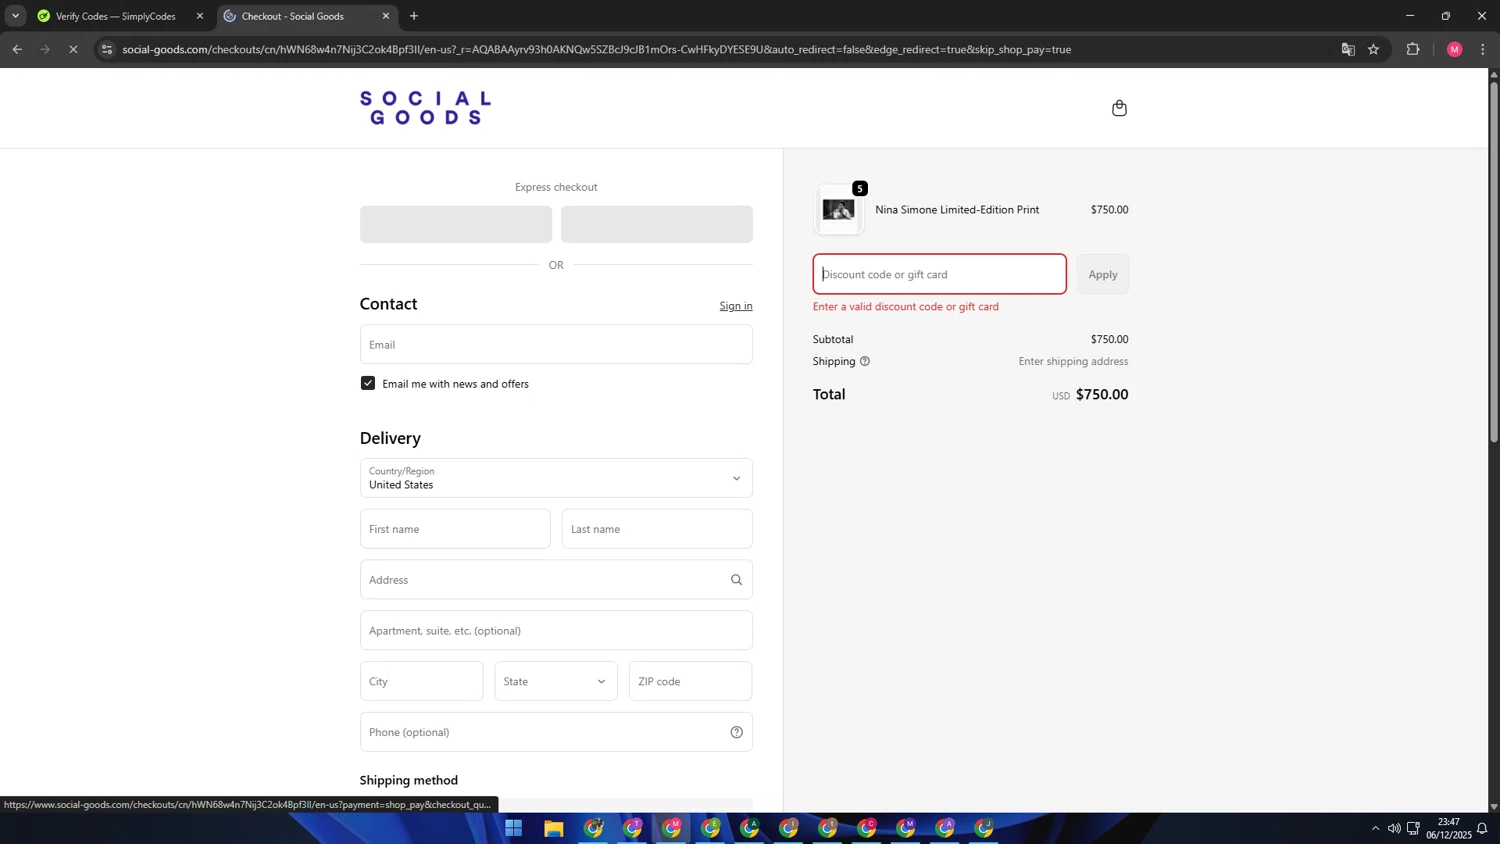Open notifications bell in system tray

coord(1482,828)
